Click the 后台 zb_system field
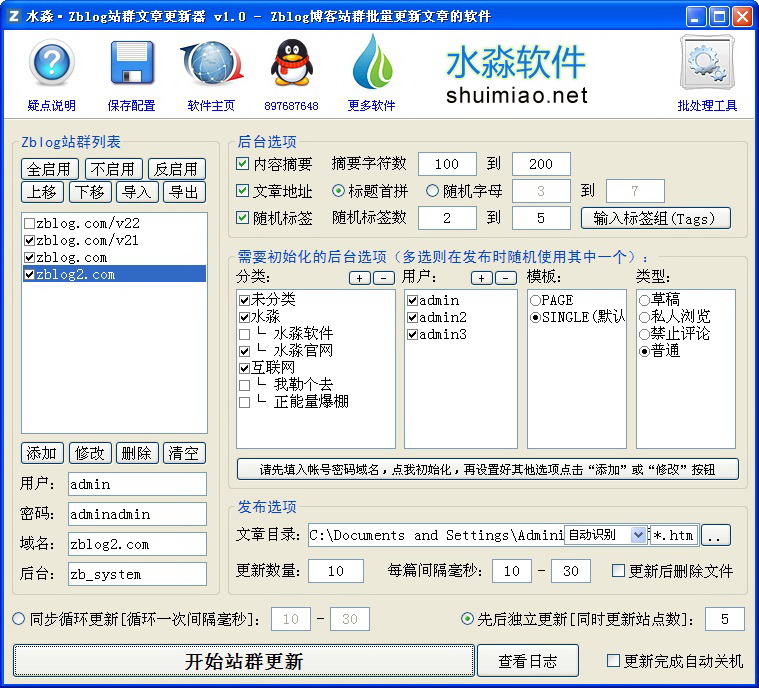Image resolution: width=759 pixels, height=688 pixels. pos(137,574)
